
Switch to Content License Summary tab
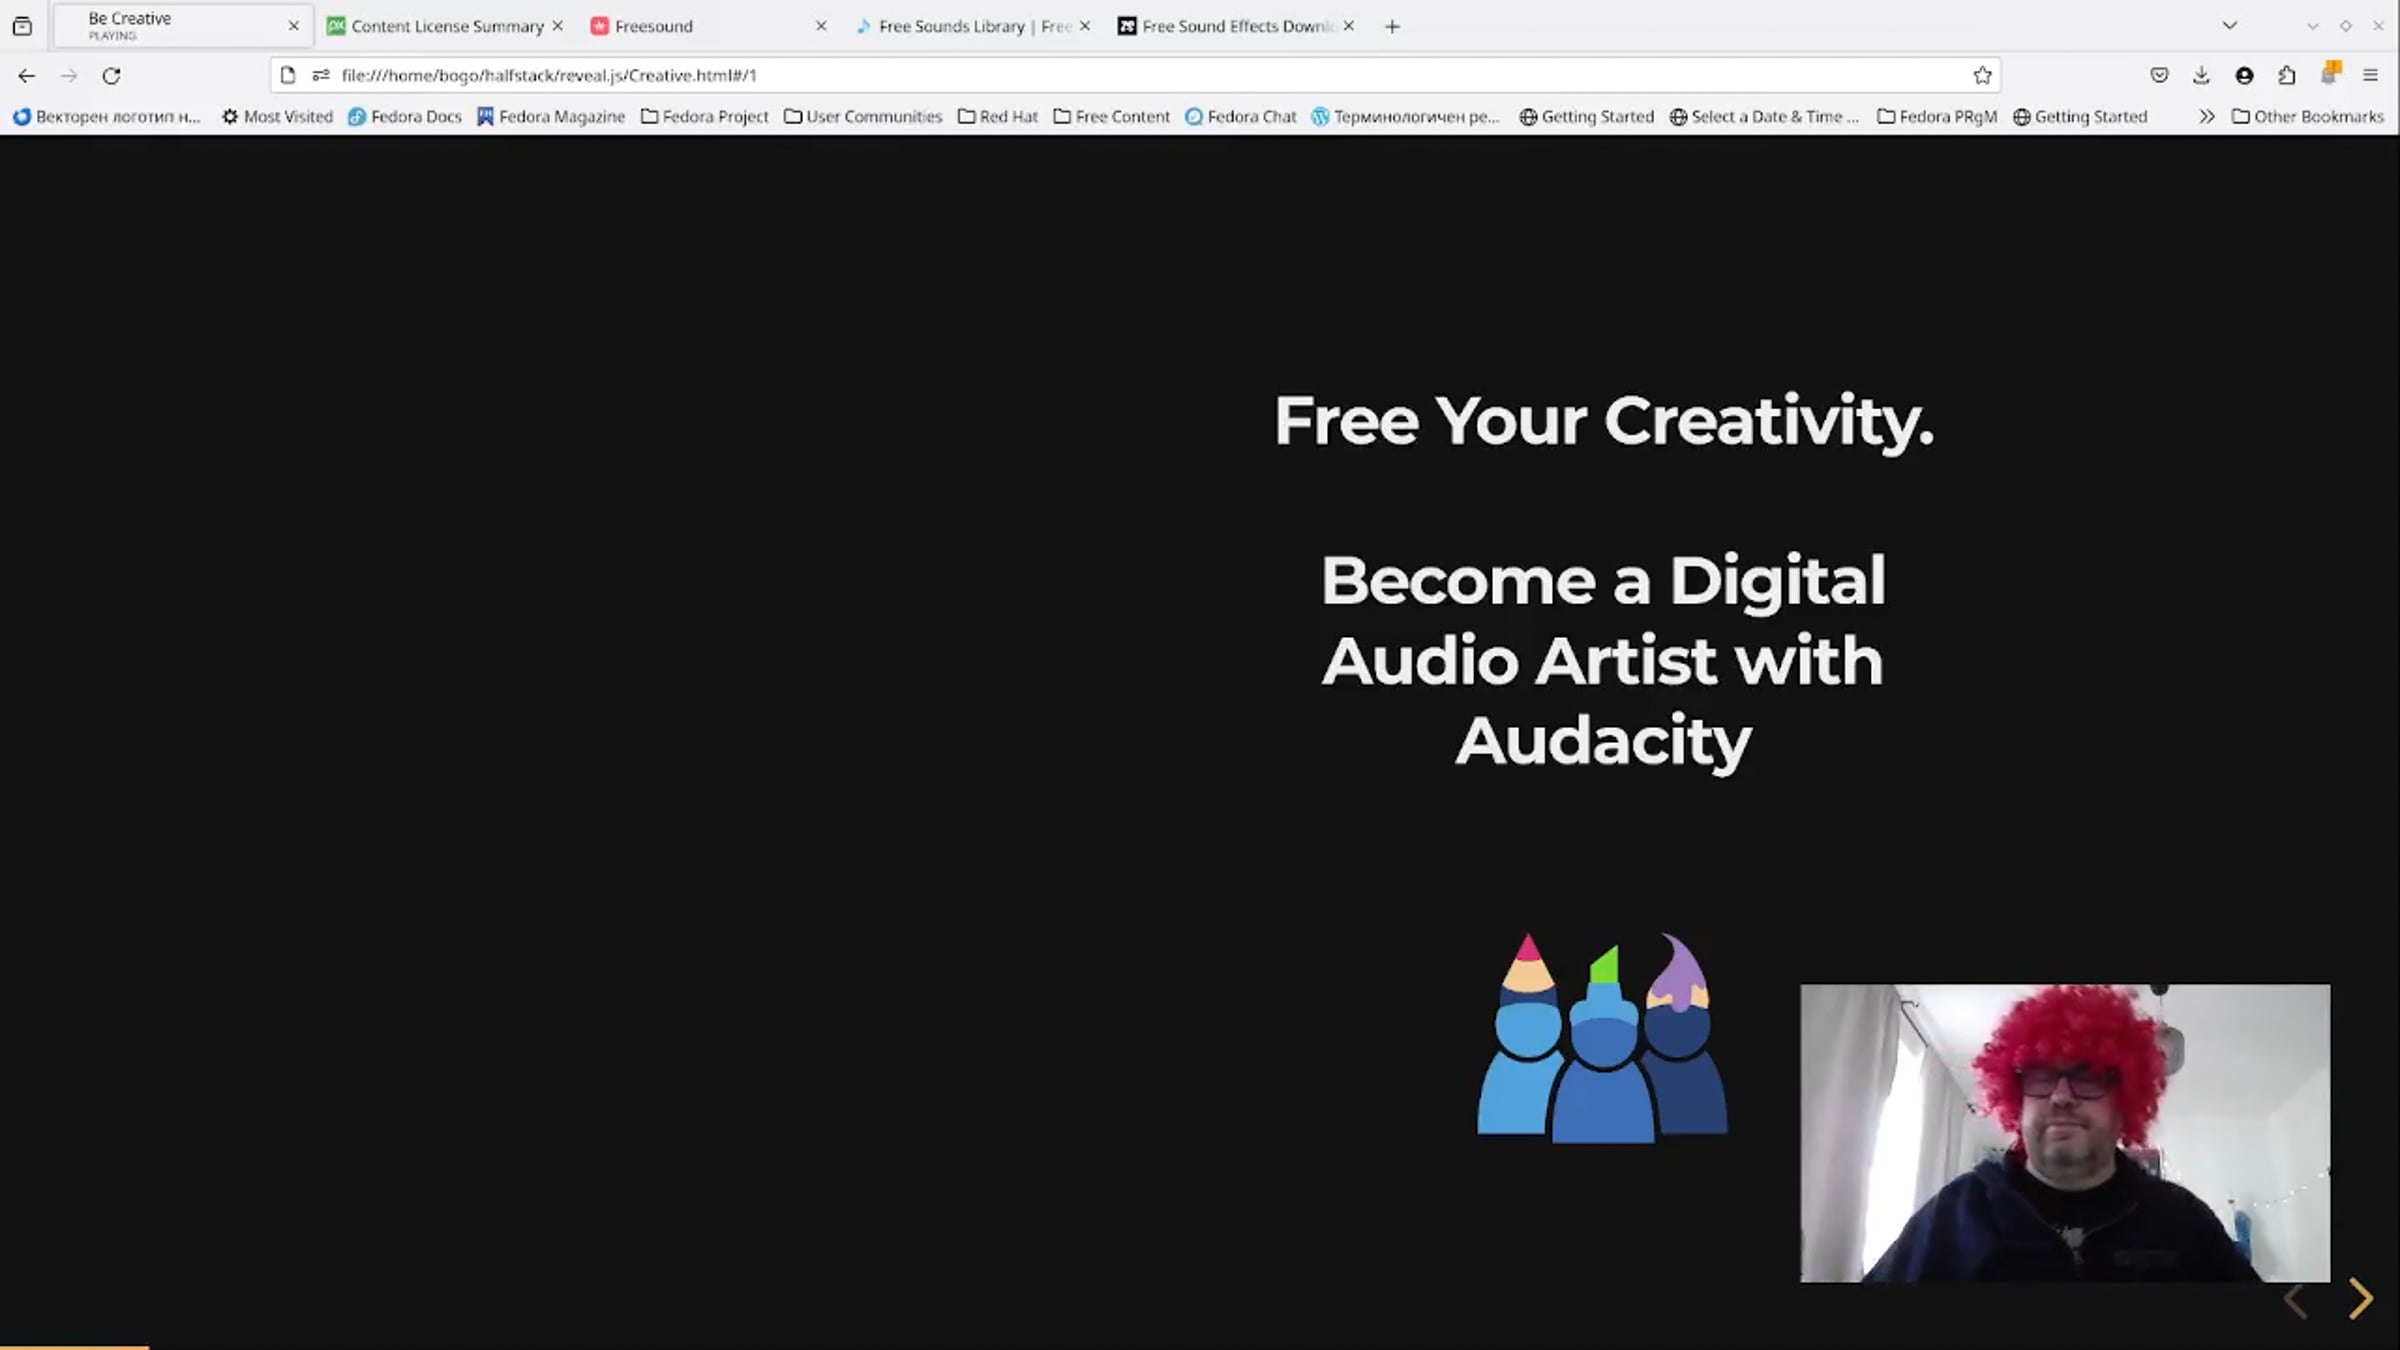(x=446, y=27)
